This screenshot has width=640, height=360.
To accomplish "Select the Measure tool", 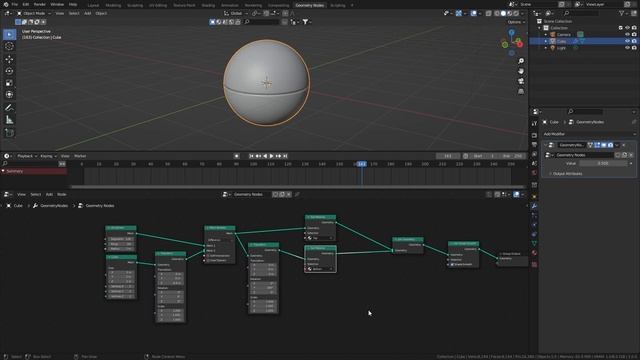I will 9,120.
